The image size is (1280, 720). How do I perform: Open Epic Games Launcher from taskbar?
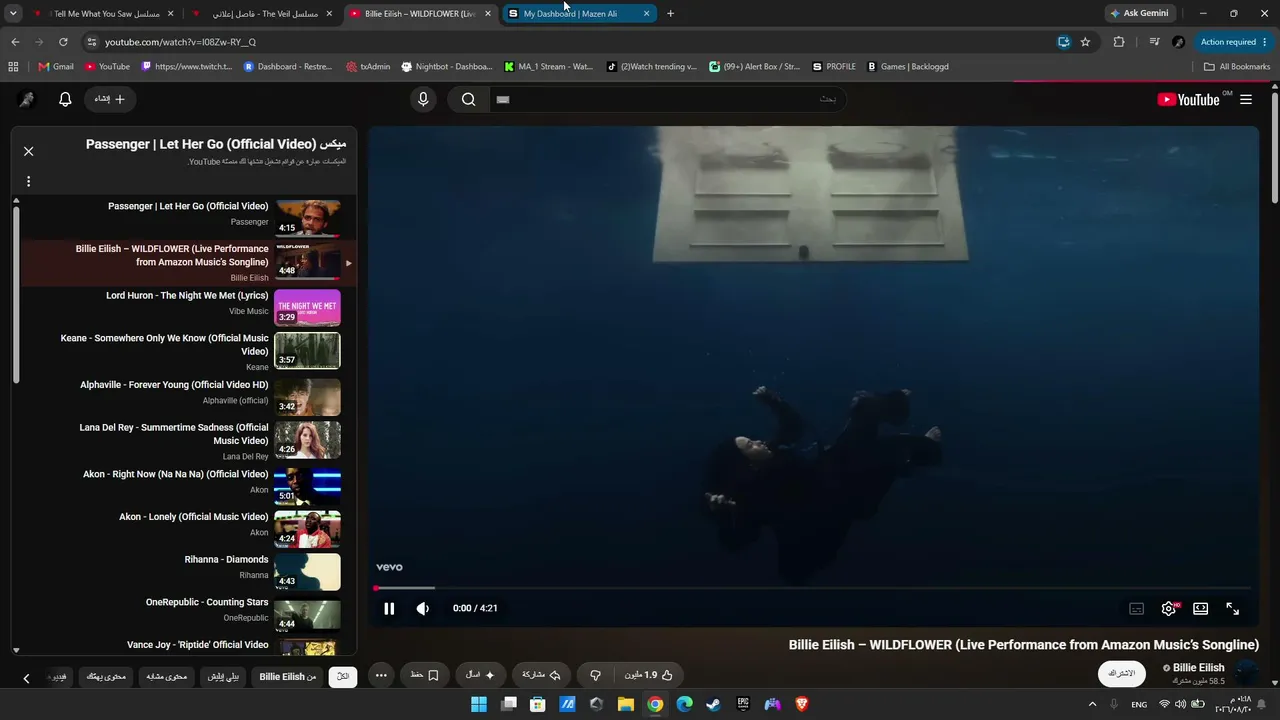[743, 704]
